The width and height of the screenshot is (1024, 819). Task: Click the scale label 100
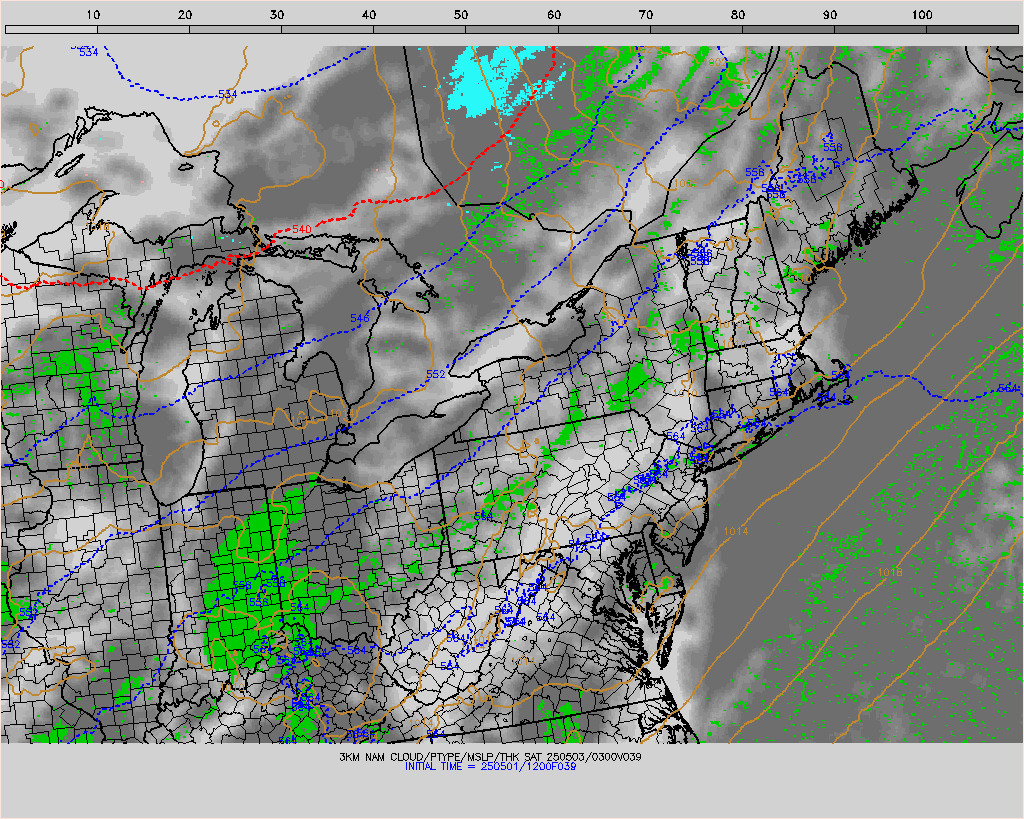[x=922, y=15]
